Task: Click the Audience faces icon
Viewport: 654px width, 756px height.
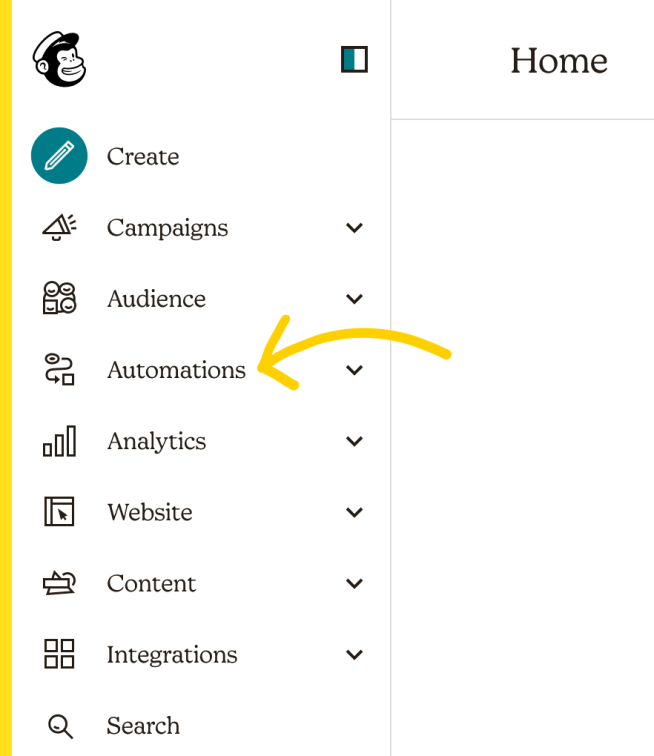Action: pyautogui.click(x=59, y=298)
